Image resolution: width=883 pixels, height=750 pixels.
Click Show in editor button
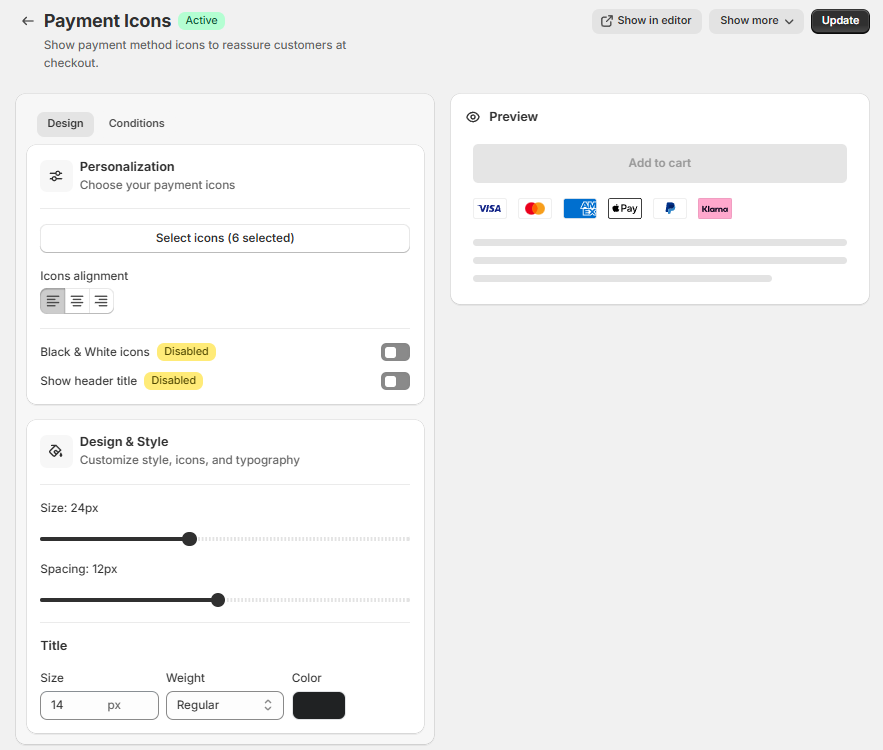click(646, 21)
